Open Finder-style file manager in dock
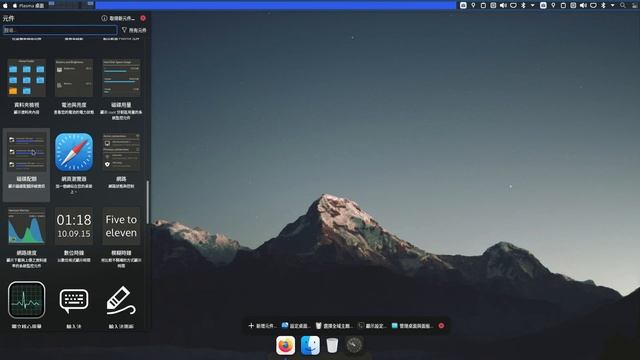Viewport: 640px width, 360px height. tap(310, 345)
